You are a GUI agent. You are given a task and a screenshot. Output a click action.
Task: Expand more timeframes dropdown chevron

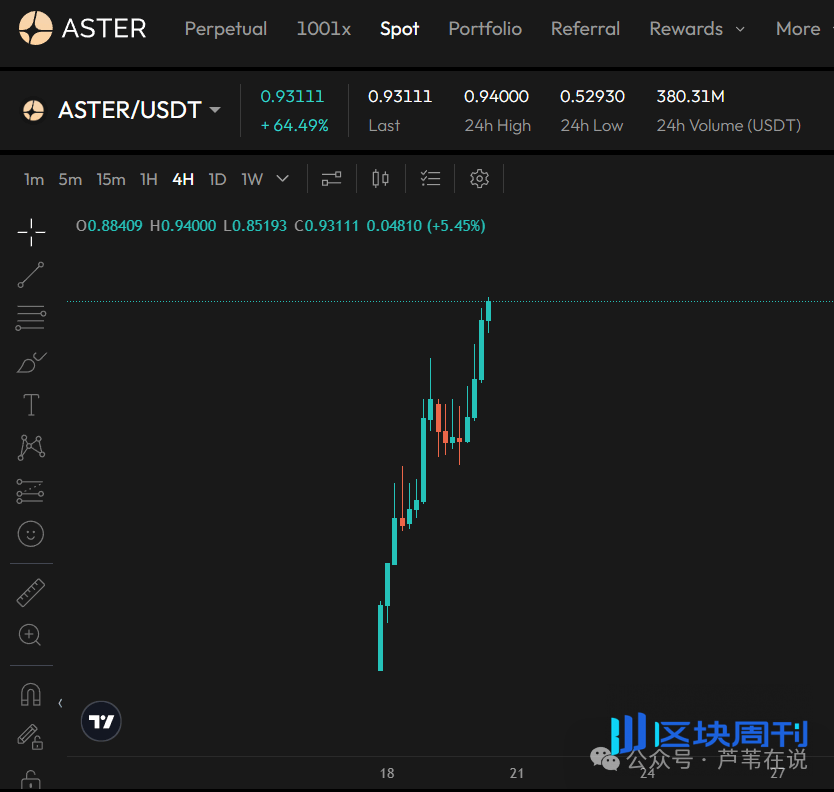pyautogui.click(x=283, y=179)
